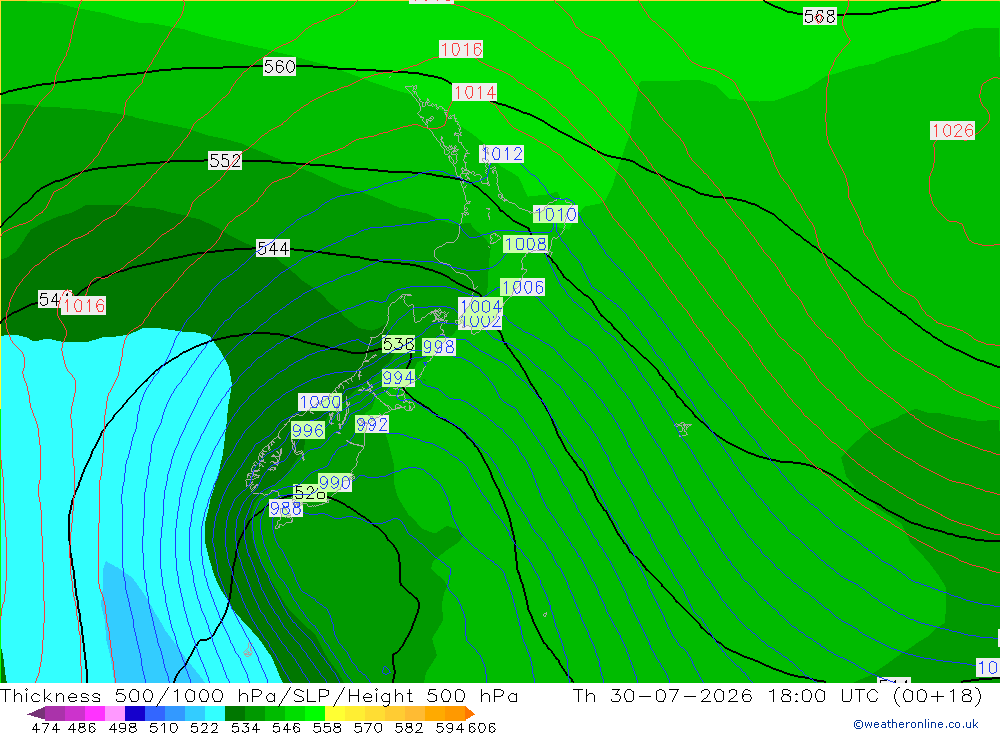The width and height of the screenshot is (1000, 733).
Task: Click the map title 'Thickness 500/1000 hPa/SLP/Height 500 hPa'
Action: [260, 695]
